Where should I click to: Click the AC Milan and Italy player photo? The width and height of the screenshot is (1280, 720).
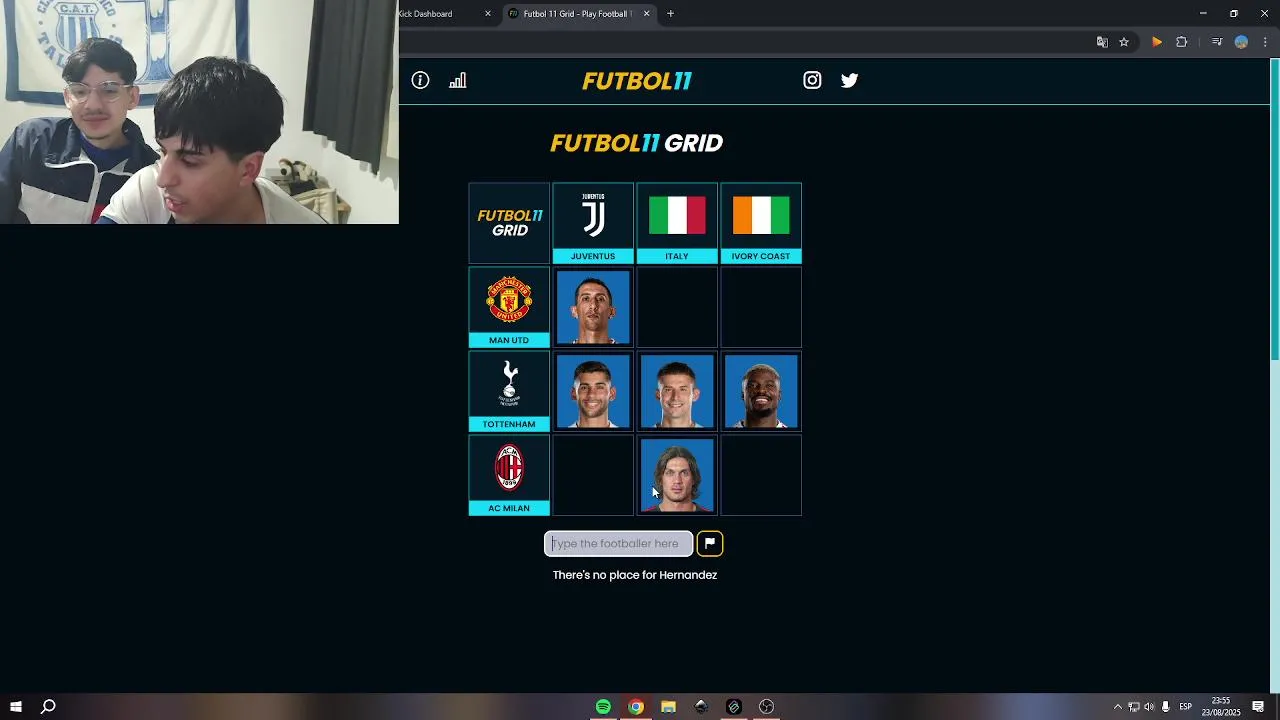pyautogui.click(x=677, y=475)
